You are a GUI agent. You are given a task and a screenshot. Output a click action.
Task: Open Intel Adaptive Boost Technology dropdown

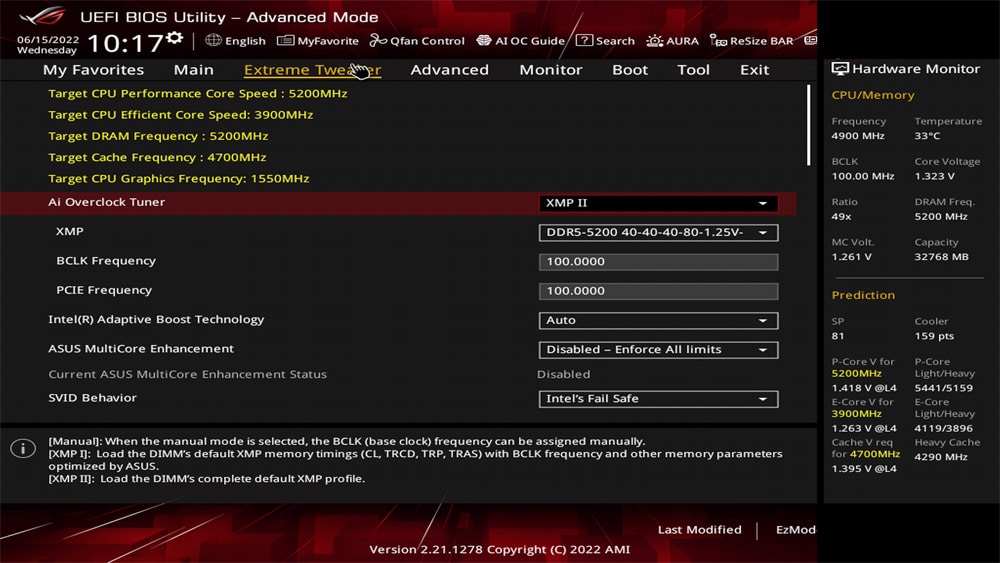click(x=658, y=320)
